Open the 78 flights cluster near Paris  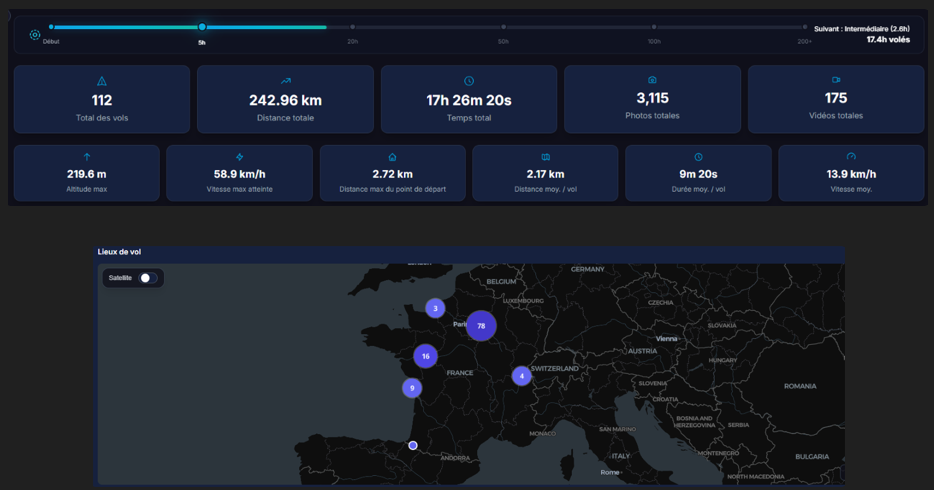[x=481, y=326]
